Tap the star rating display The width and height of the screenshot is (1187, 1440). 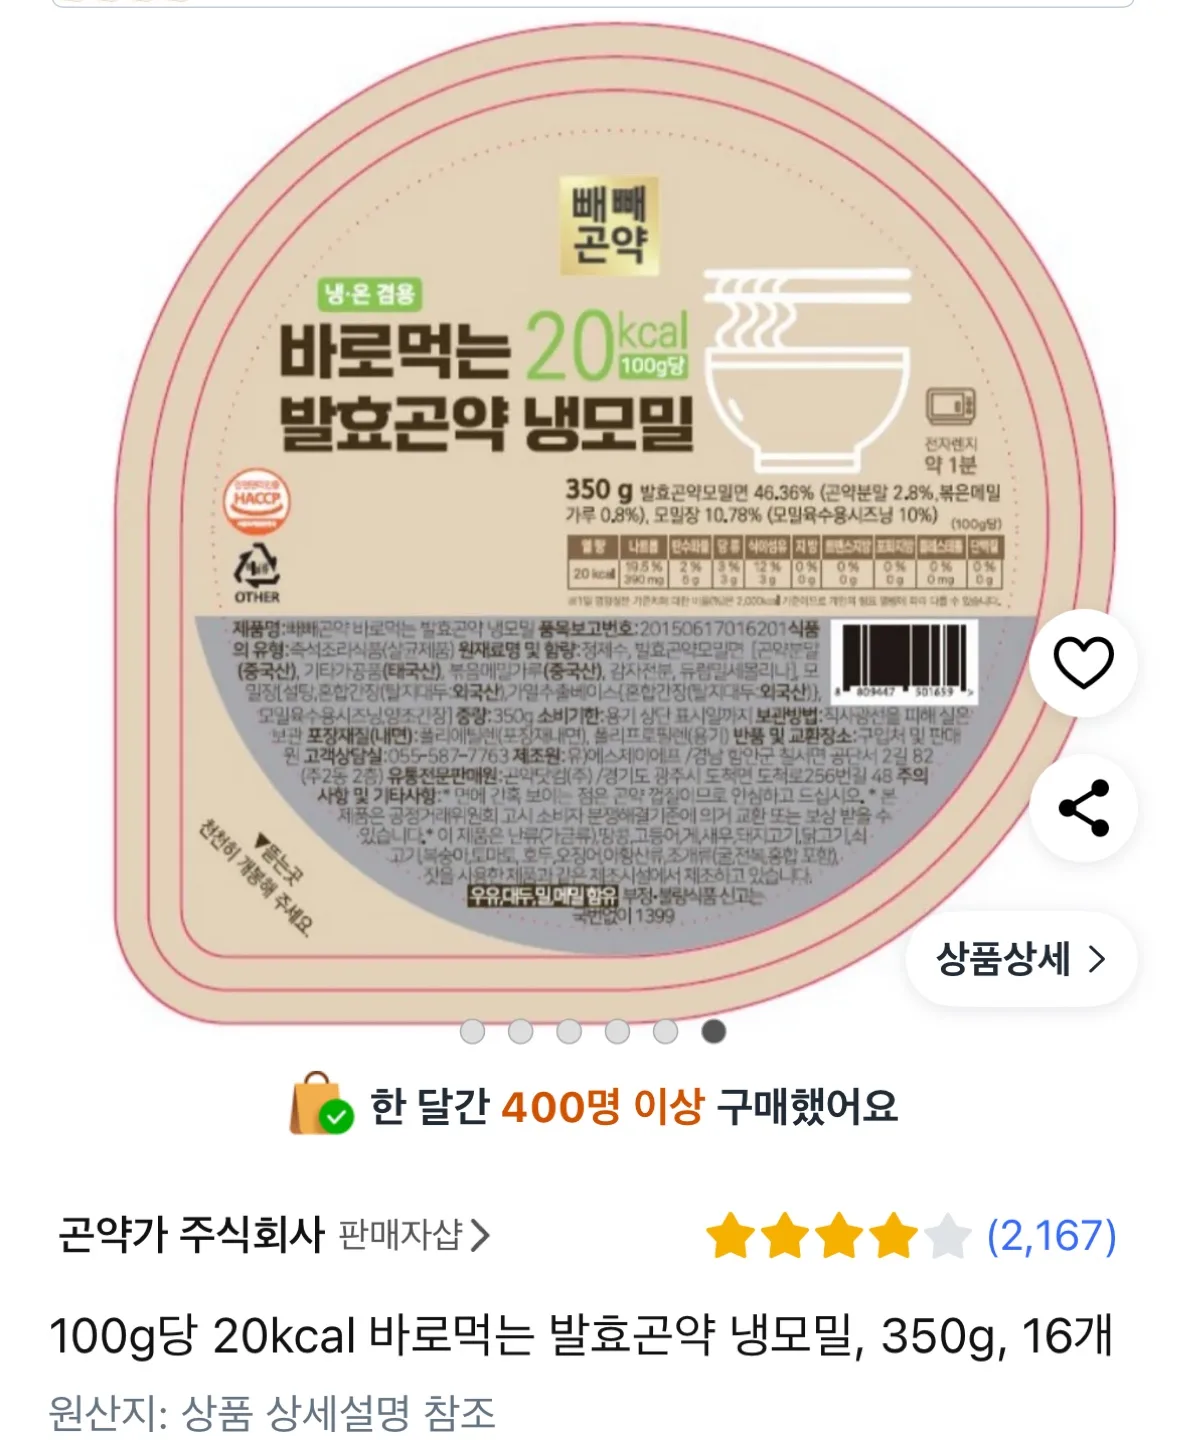(x=838, y=1236)
